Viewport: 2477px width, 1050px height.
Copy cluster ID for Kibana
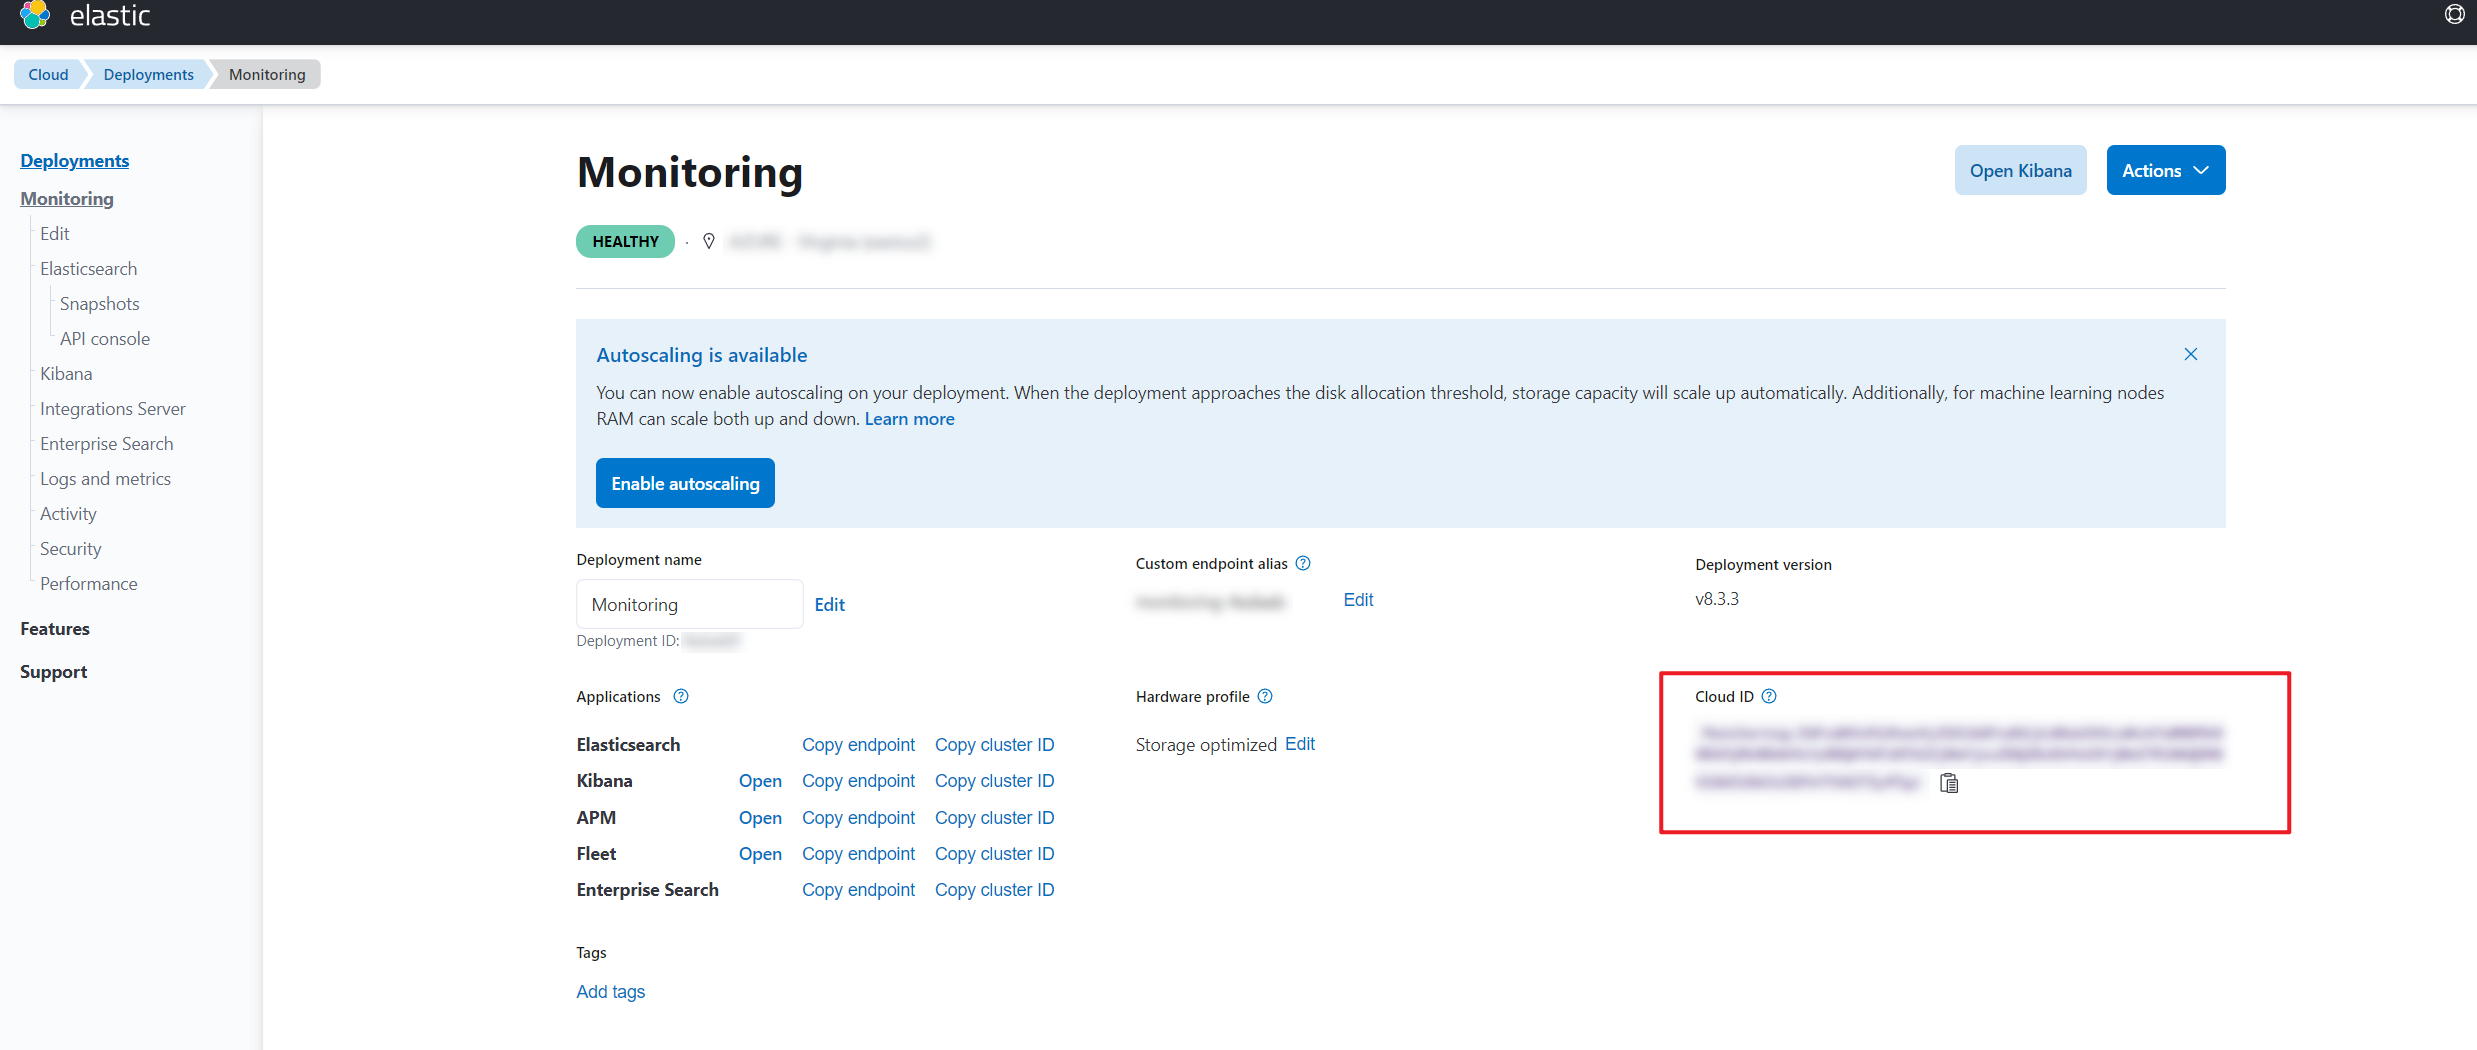(995, 781)
